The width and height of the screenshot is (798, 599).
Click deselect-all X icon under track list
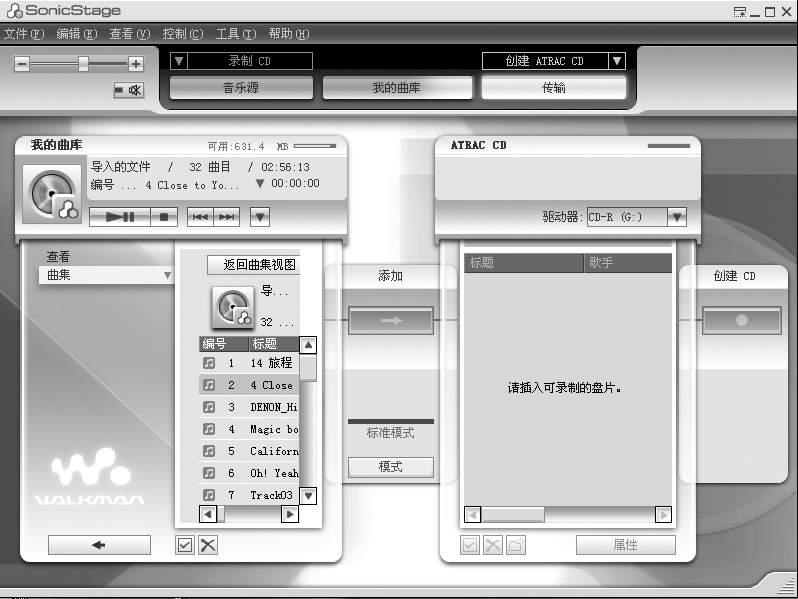208,545
